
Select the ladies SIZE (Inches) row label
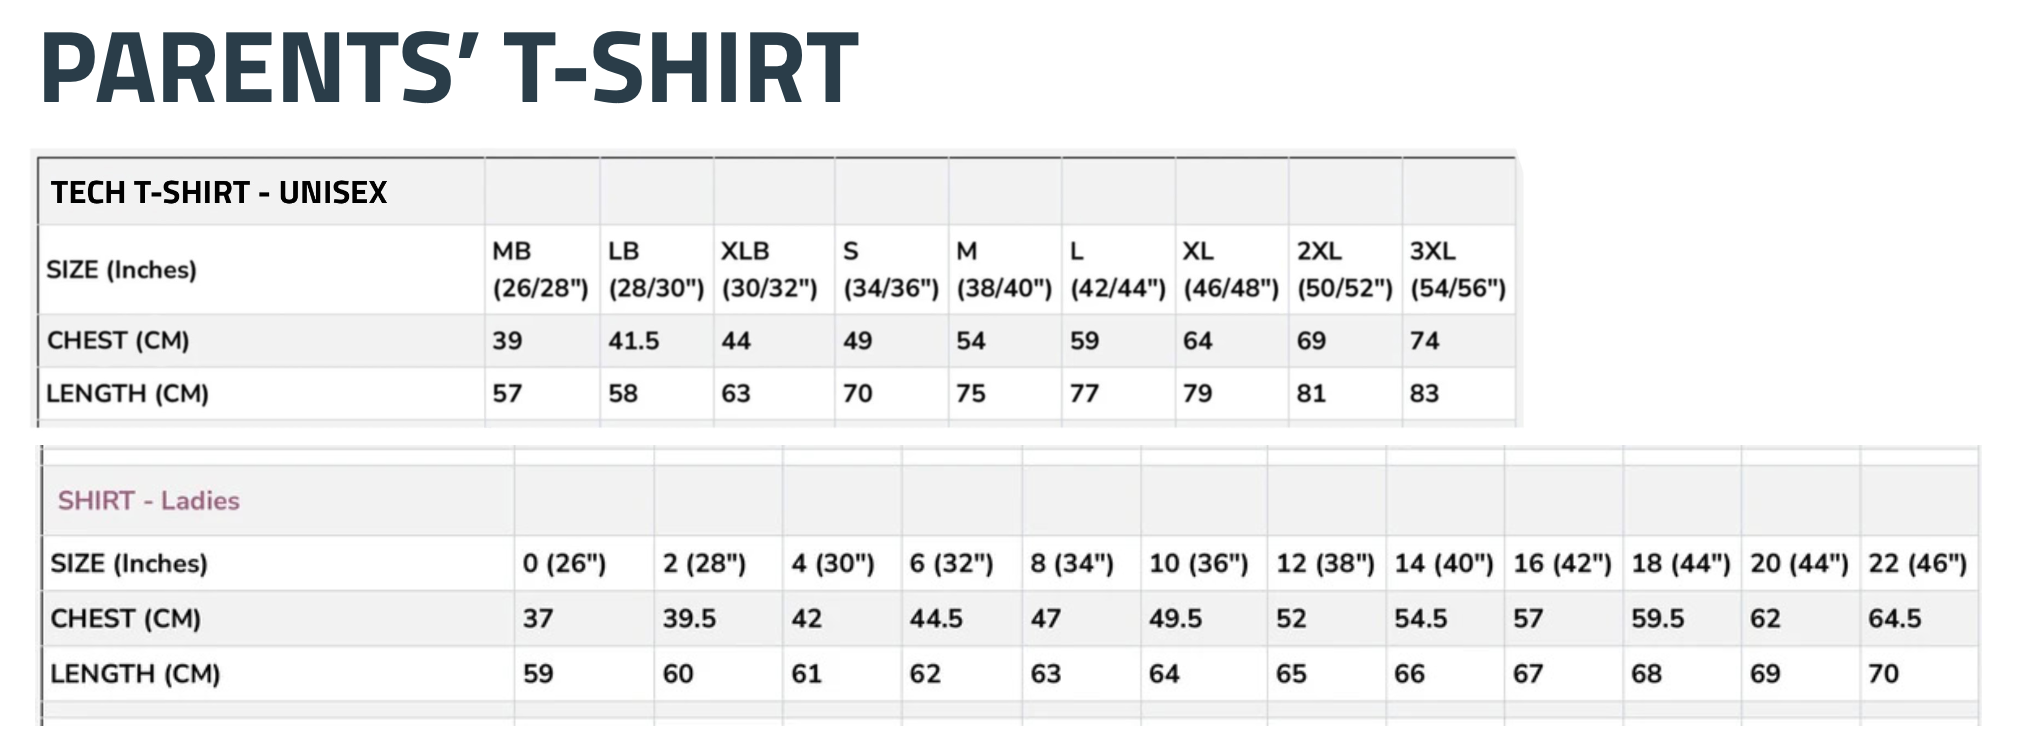(129, 563)
